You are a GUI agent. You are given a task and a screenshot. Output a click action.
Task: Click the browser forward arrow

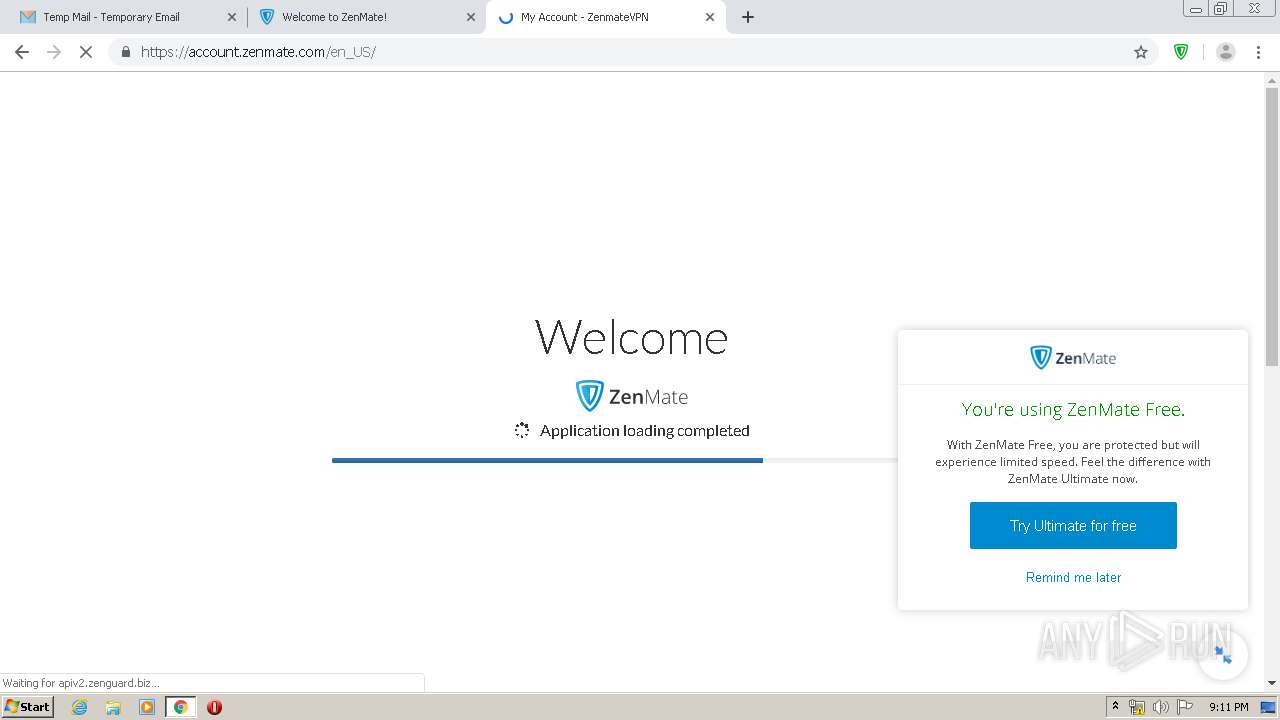[54, 52]
